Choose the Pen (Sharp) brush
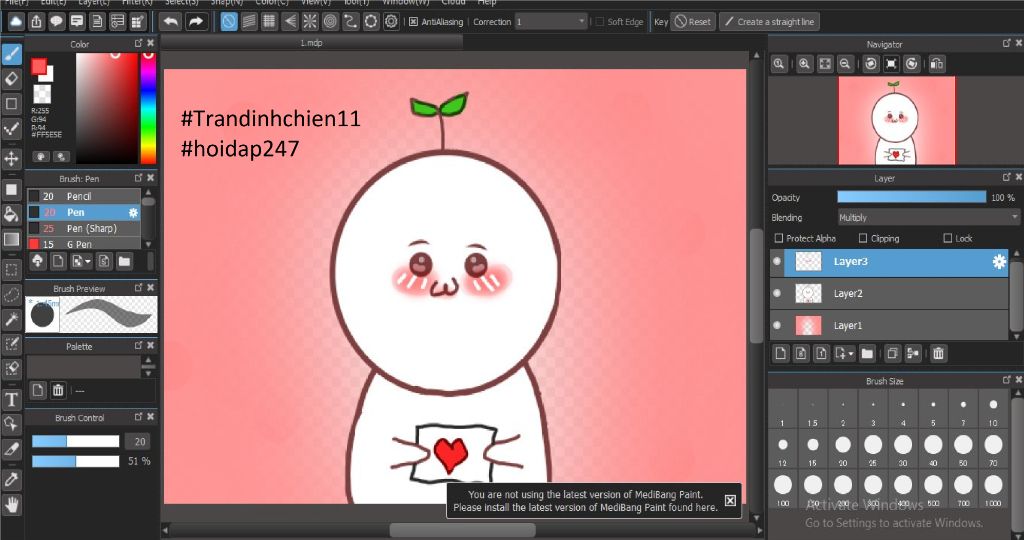 (x=84, y=229)
